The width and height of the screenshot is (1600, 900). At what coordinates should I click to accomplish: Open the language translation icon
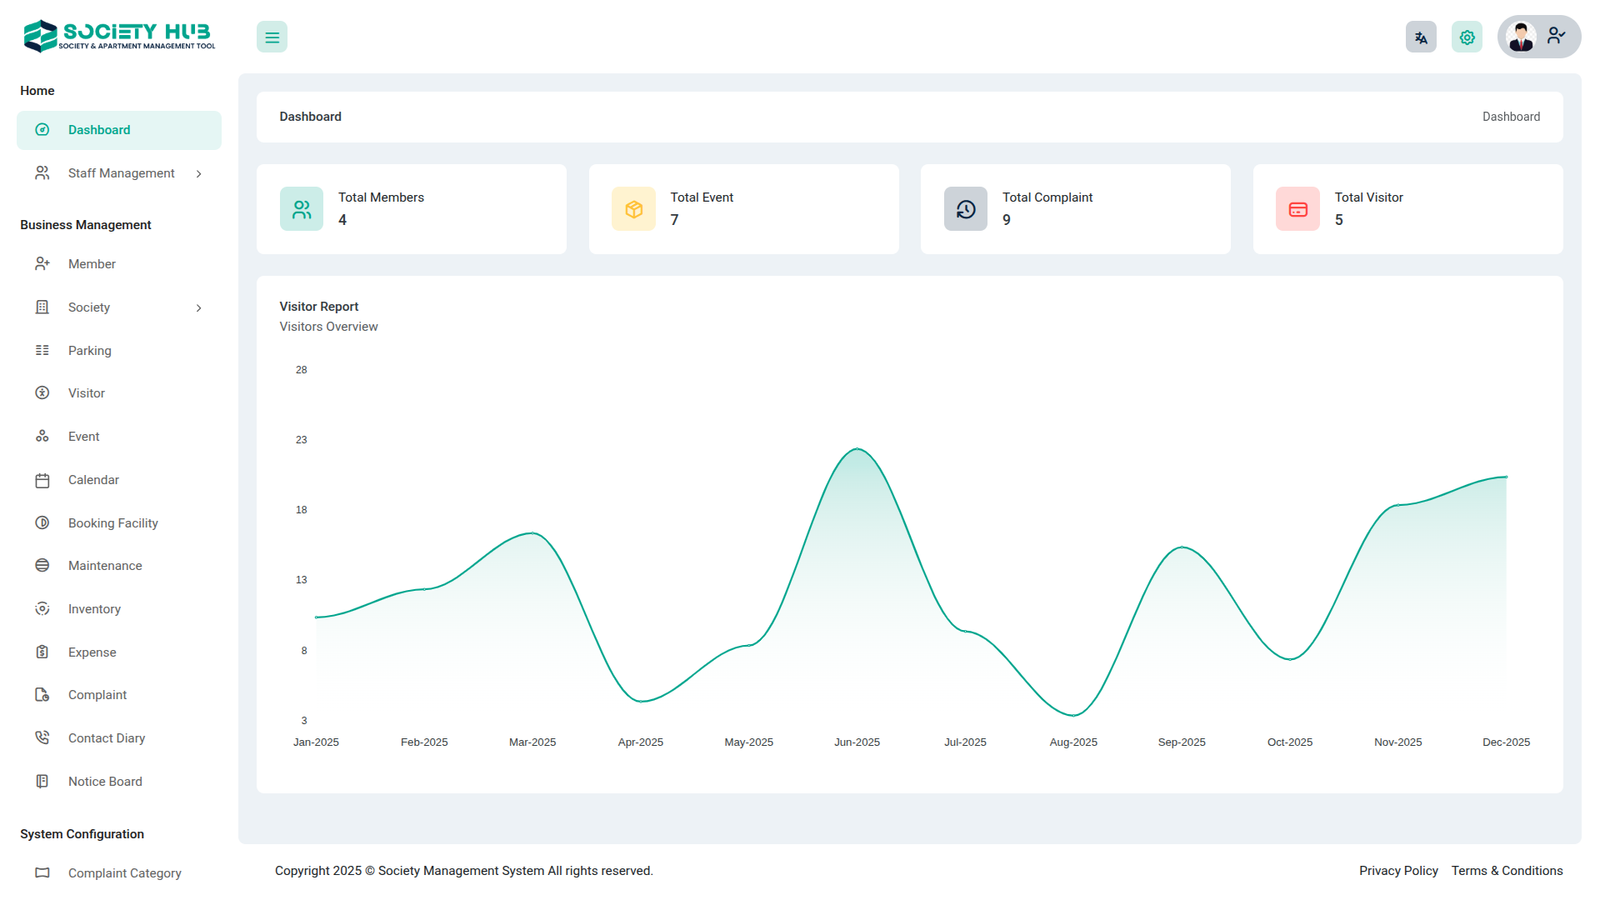coord(1420,37)
